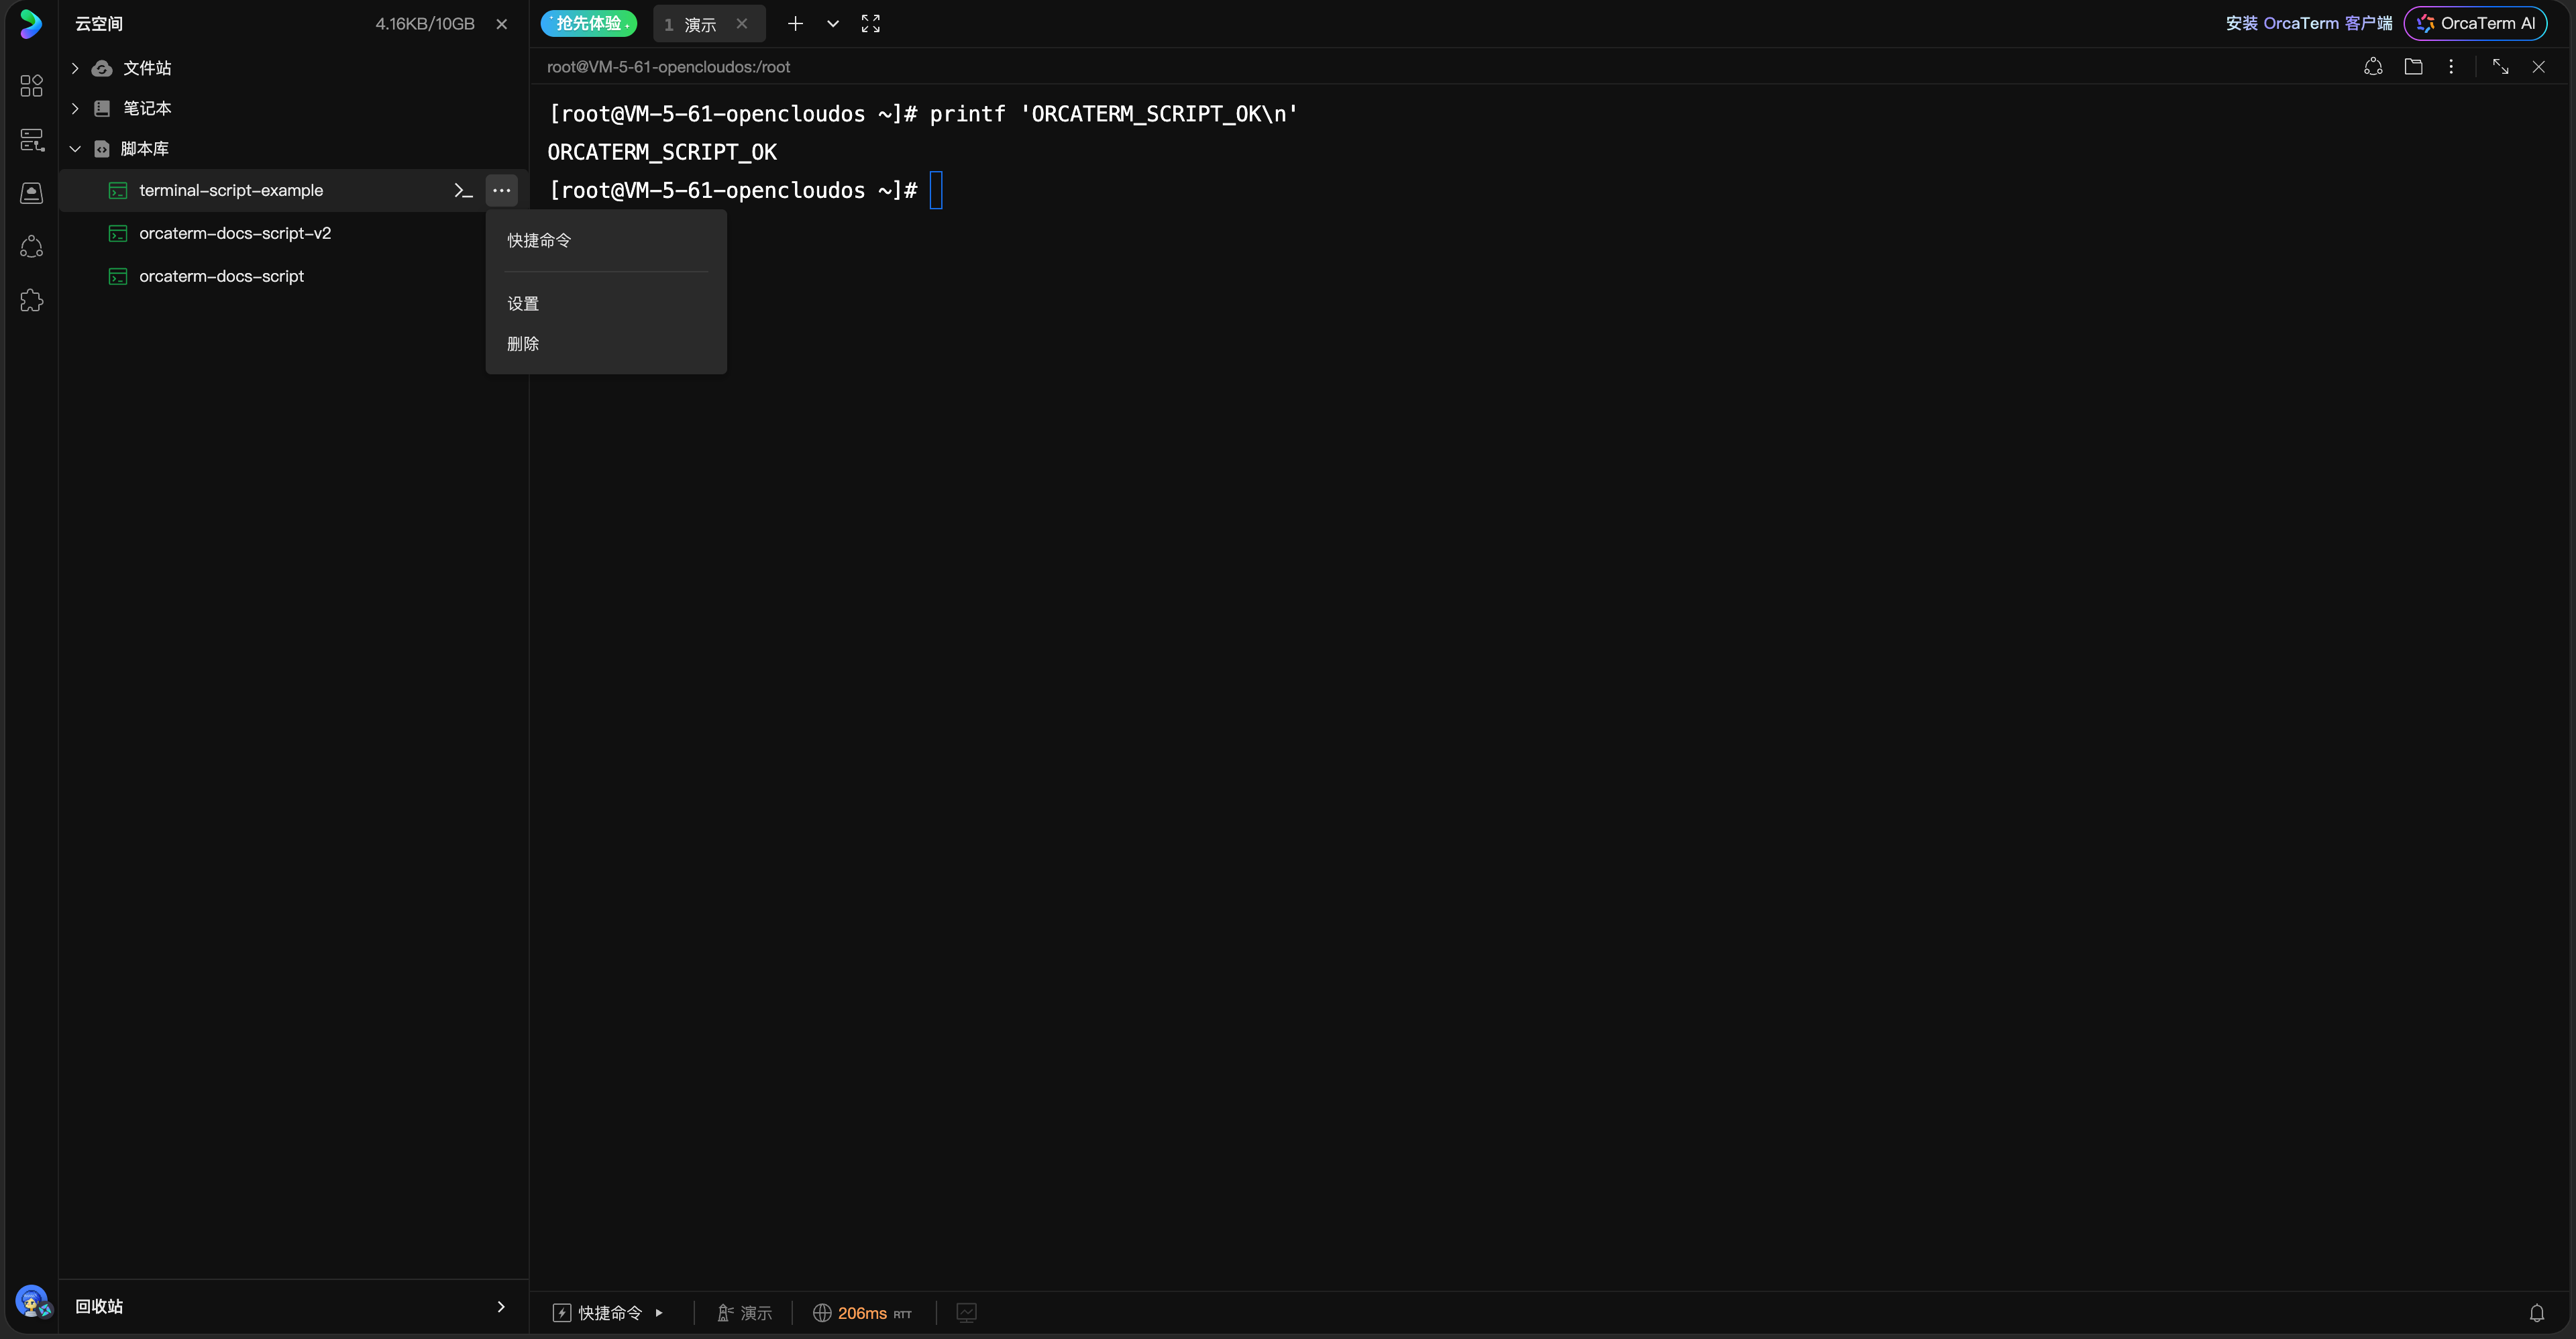Image resolution: width=2576 pixels, height=1339 pixels.
Task: Open the grid apps sidebar icon
Action: [31, 86]
